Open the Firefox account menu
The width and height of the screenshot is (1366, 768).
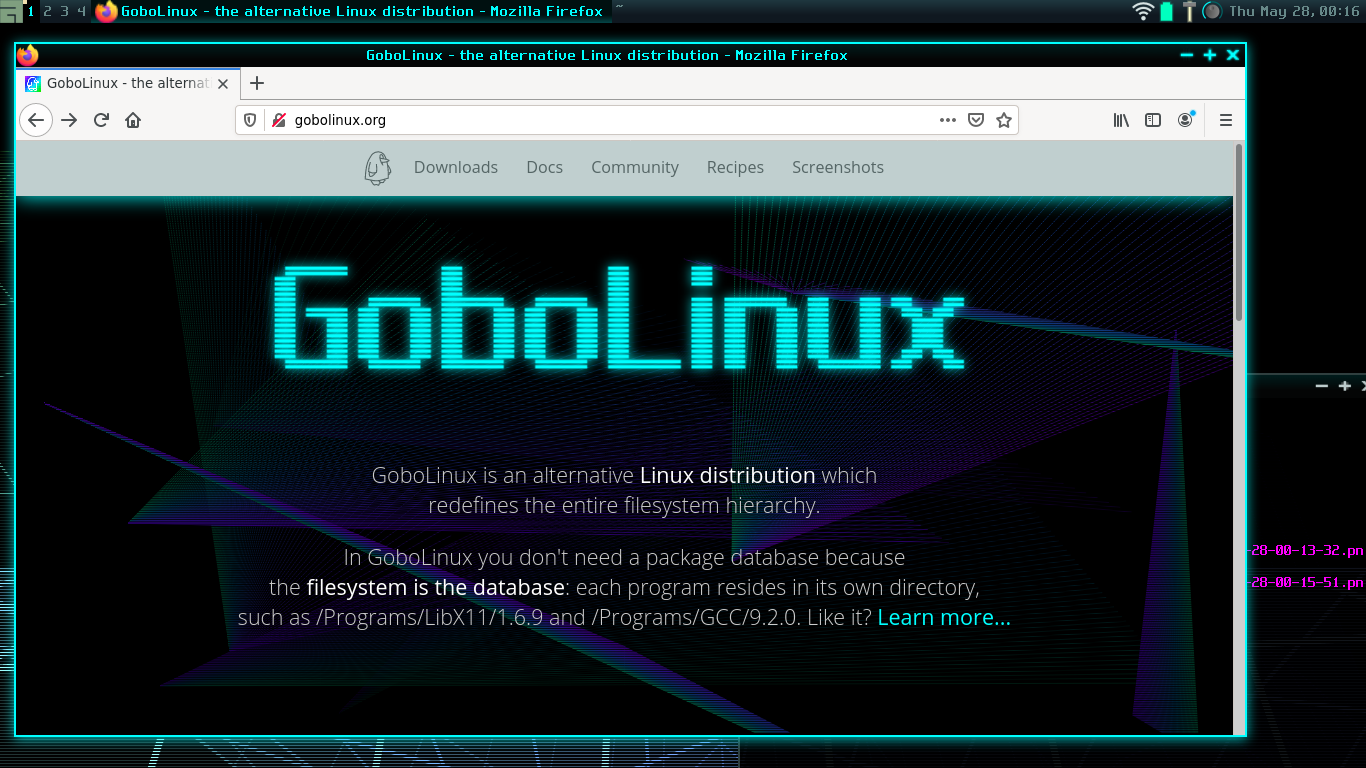1186,119
